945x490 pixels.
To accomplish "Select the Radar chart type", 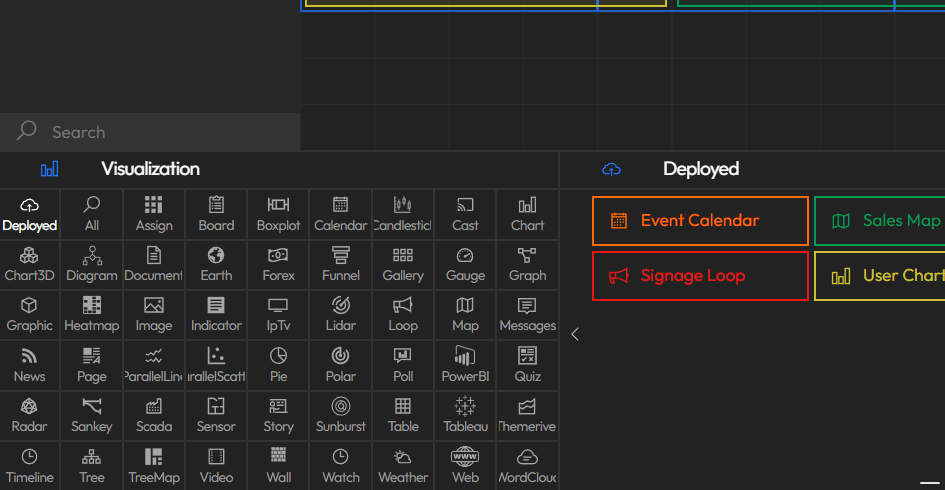I will (30, 416).
